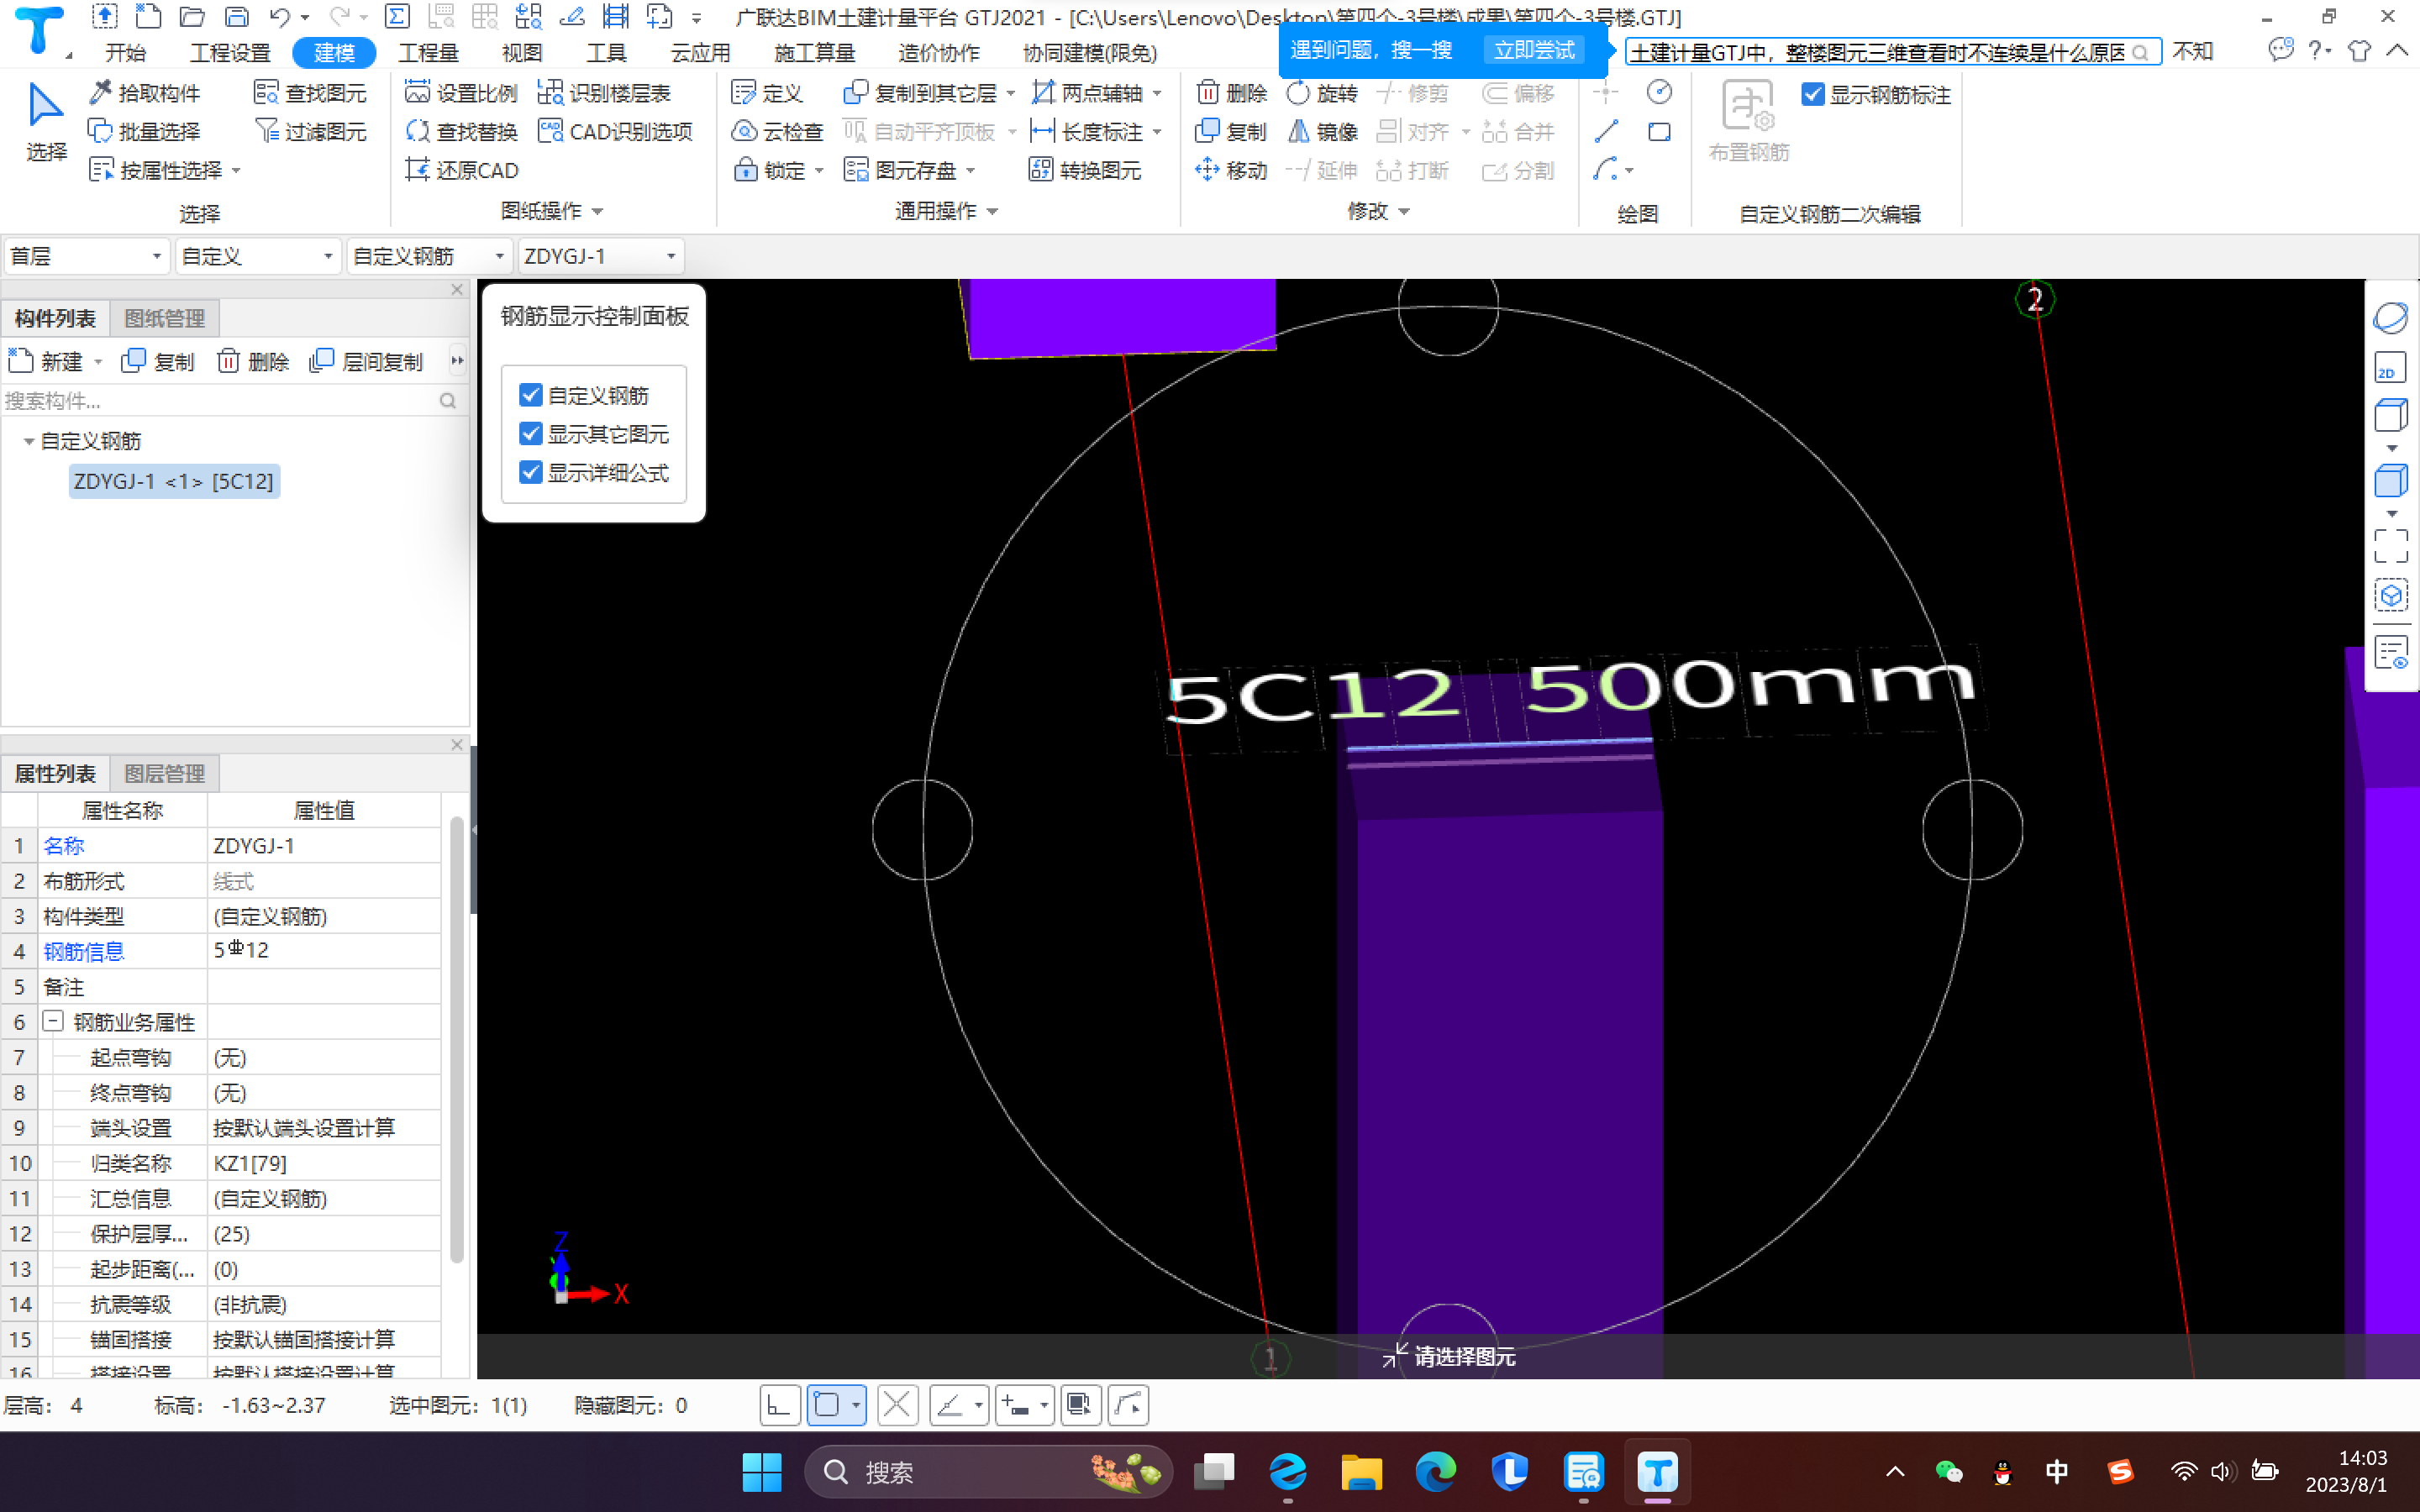Viewport: 2420px width, 1512px height.
Task: Click 还原CAD restore tool
Action: pos(461,170)
